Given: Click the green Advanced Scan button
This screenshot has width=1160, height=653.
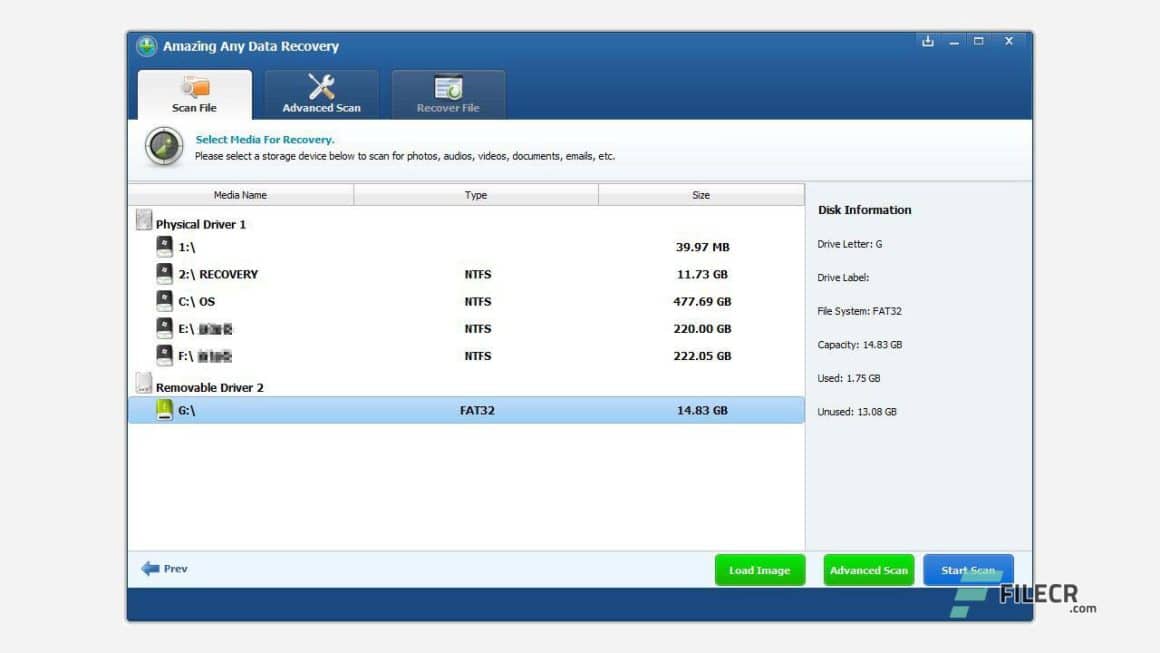Looking at the screenshot, I should point(869,570).
